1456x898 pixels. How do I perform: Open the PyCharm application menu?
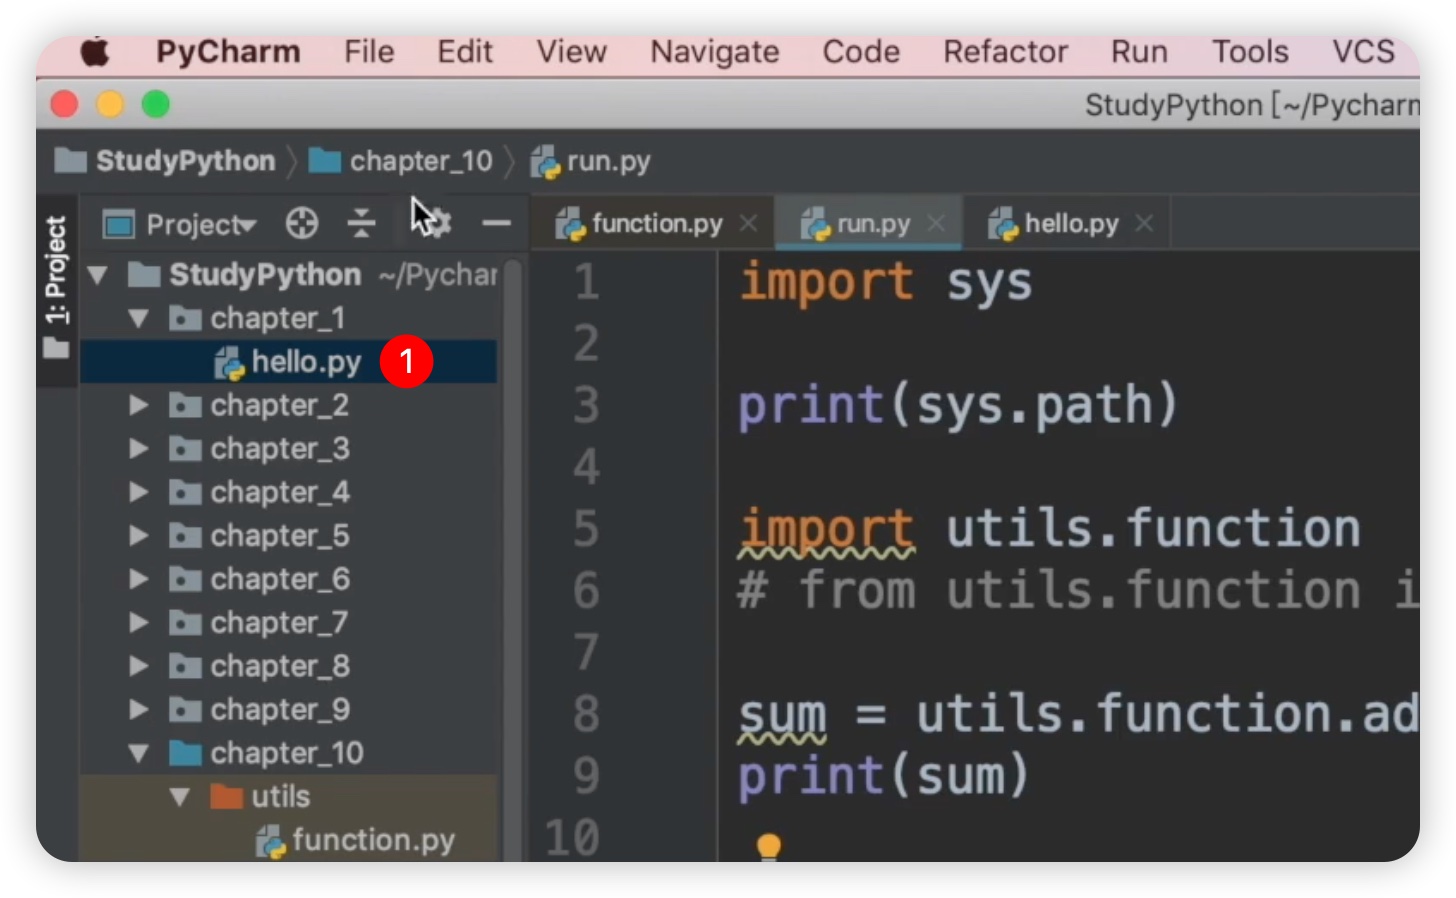(228, 52)
